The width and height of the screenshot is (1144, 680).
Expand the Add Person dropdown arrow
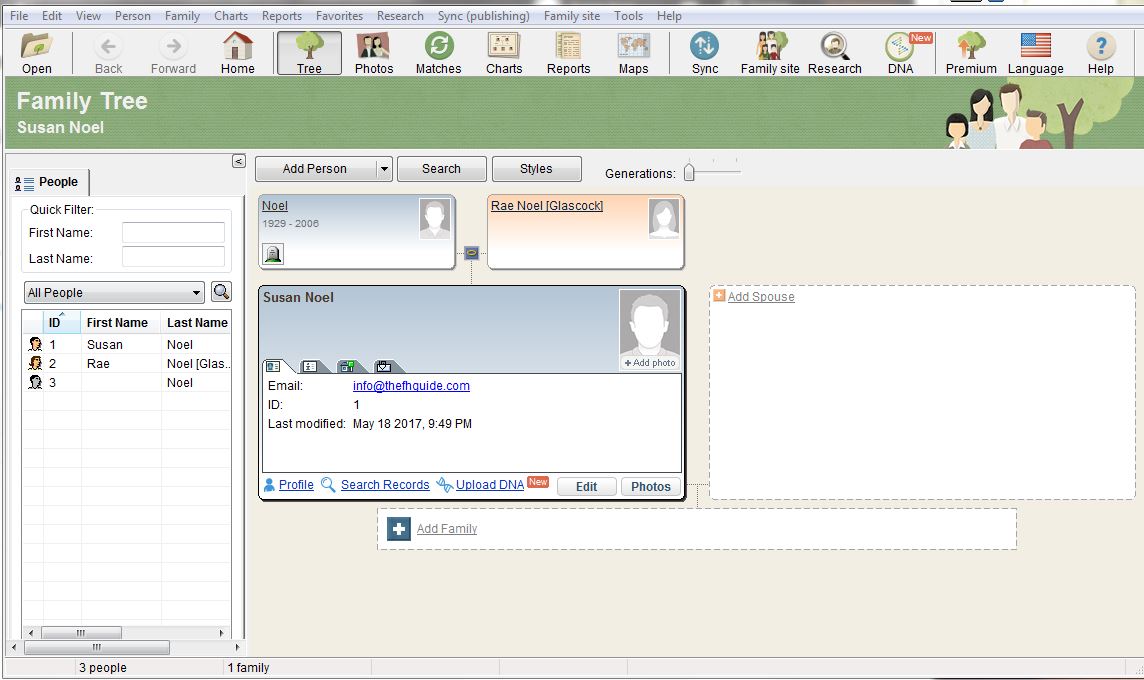pyautogui.click(x=384, y=169)
